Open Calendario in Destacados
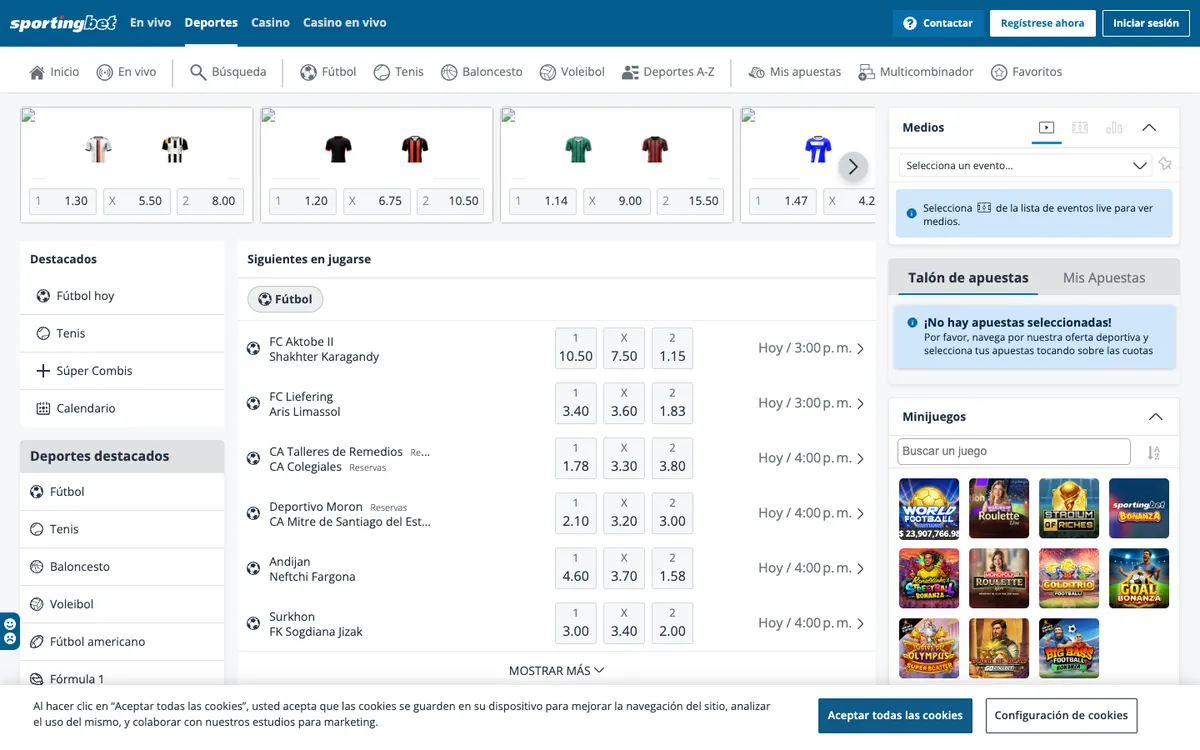Image resolution: width=1200 pixels, height=750 pixels. click(x=121, y=408)
